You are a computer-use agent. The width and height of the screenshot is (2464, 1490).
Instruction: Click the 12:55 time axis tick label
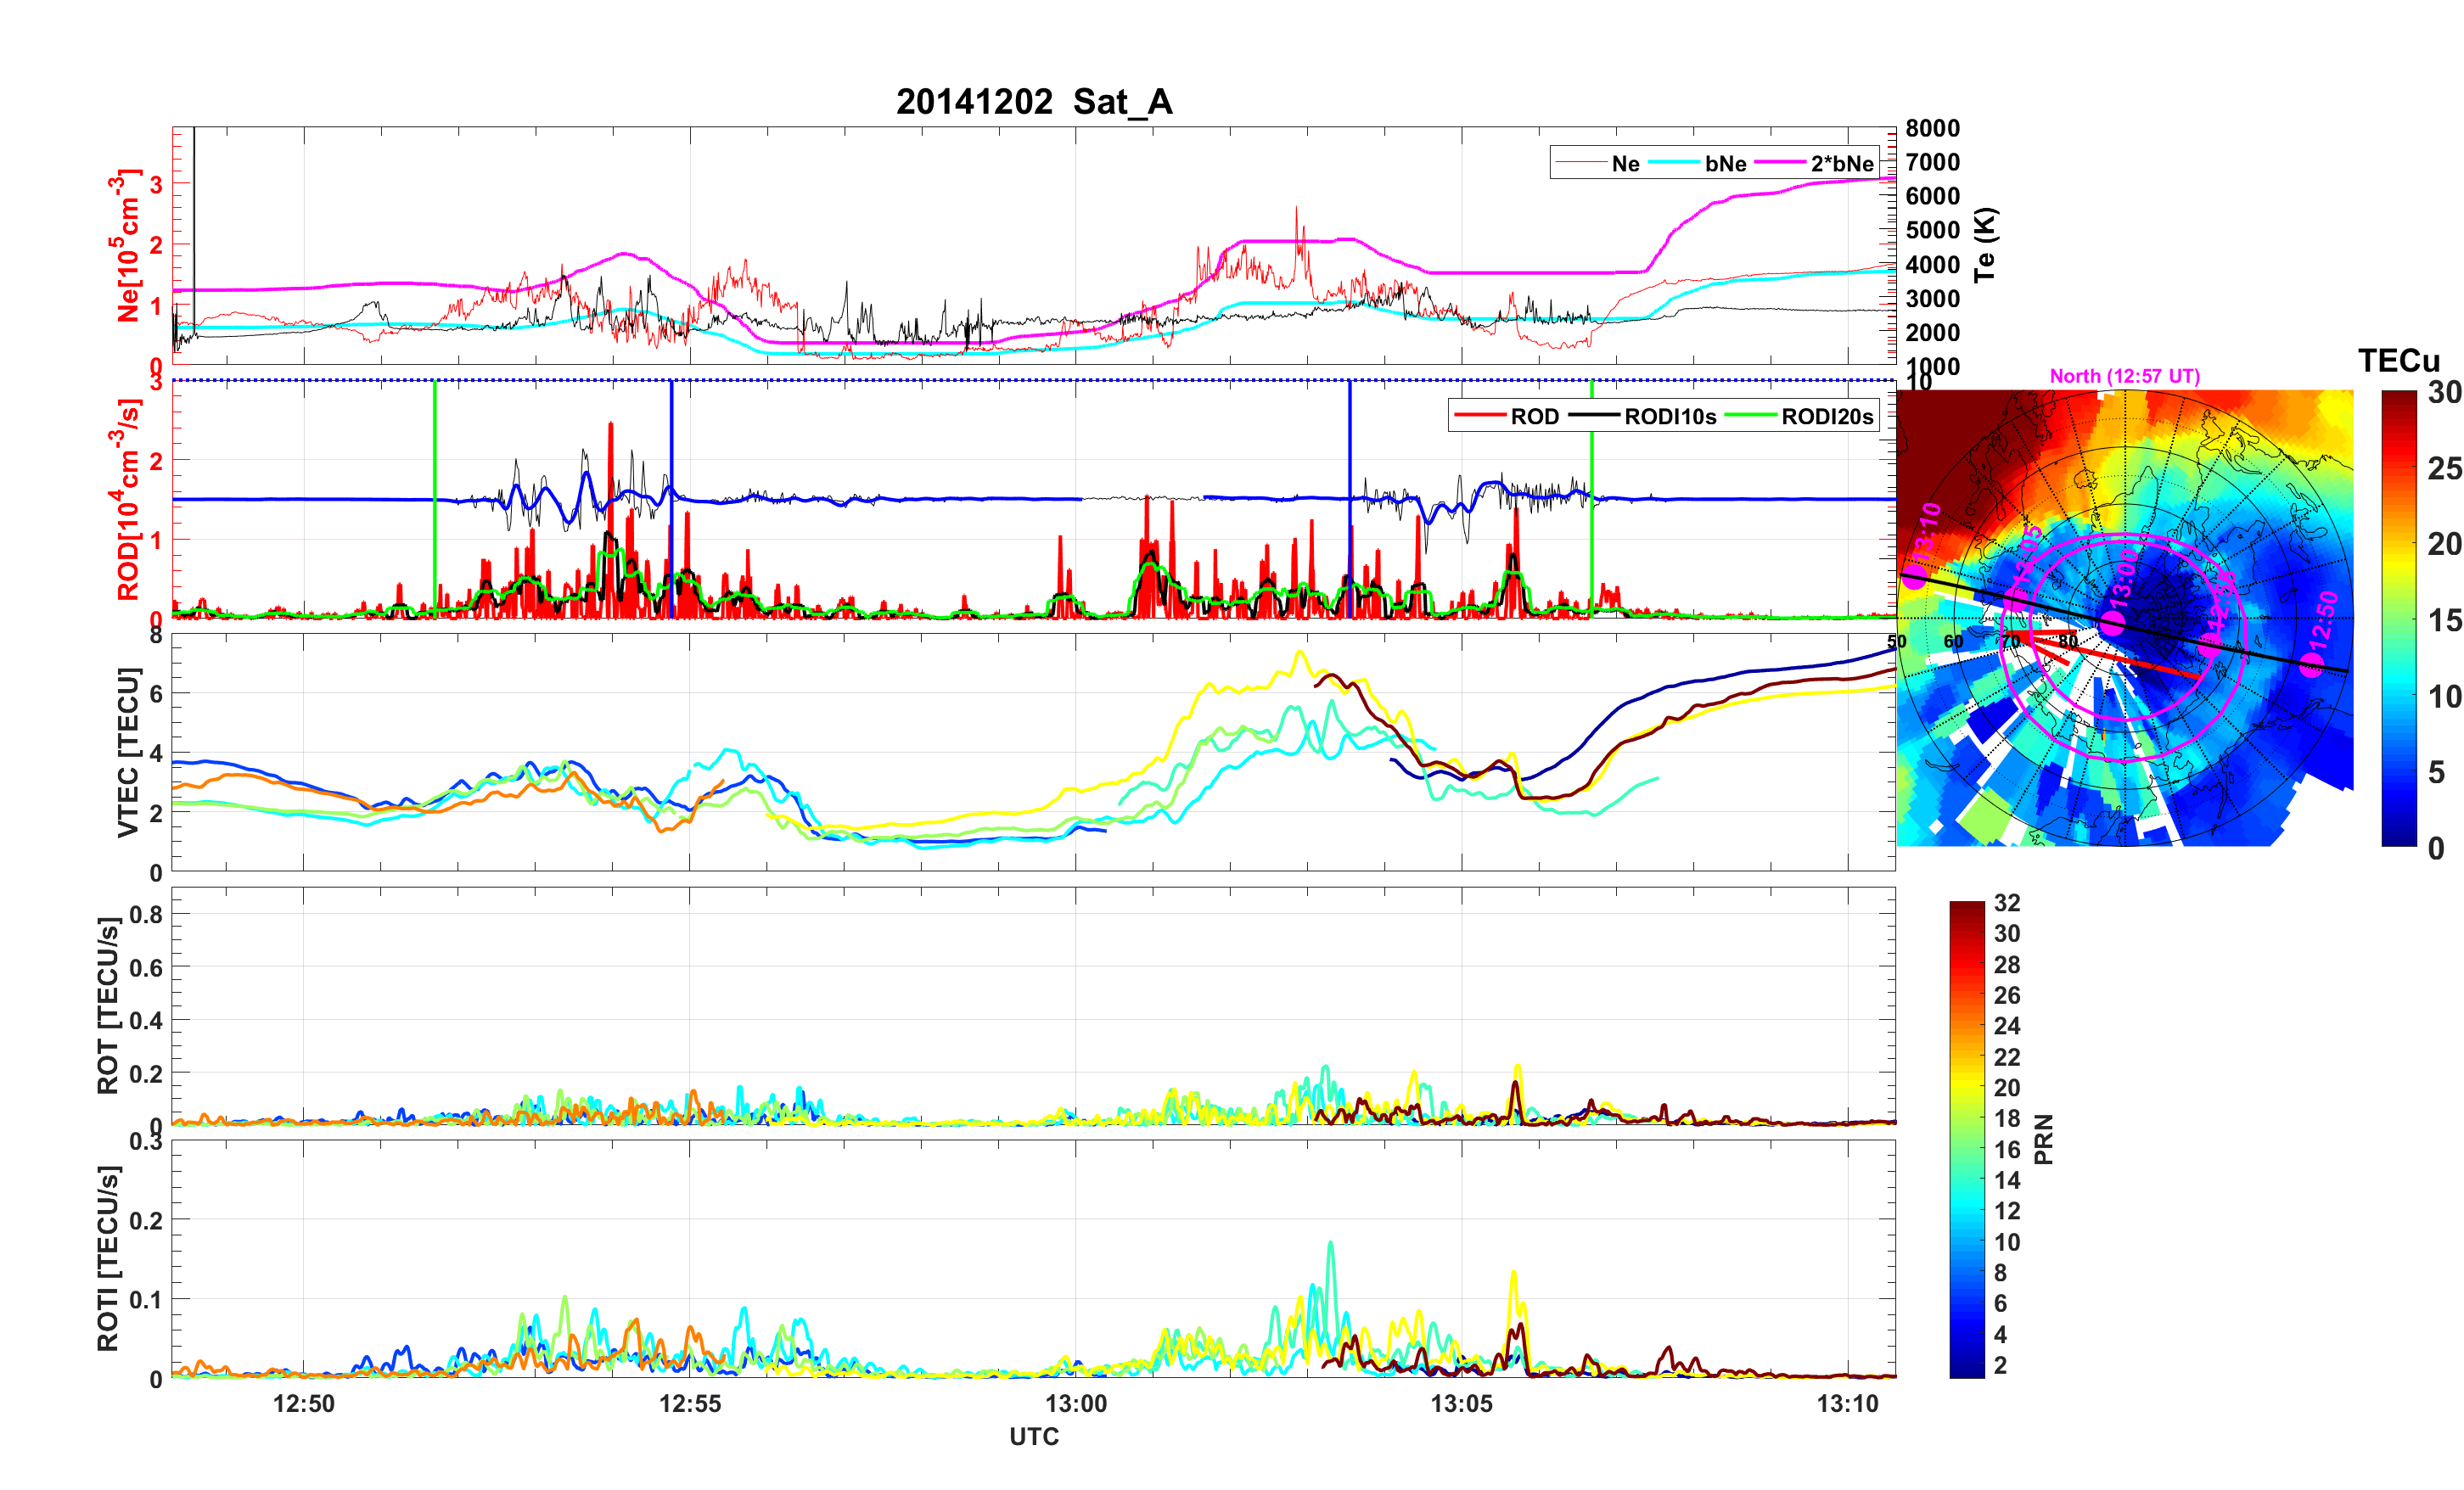tap(690, 1403)
